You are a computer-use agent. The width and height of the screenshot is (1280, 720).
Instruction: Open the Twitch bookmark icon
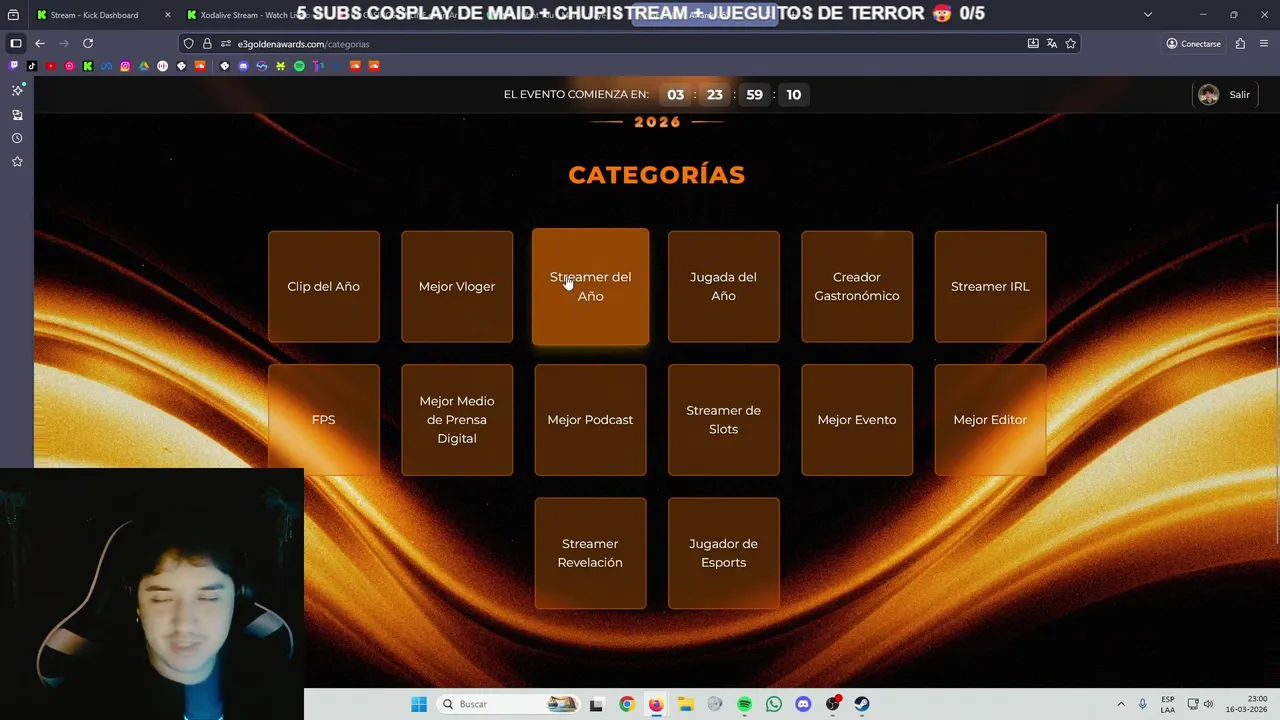point(13,66)
